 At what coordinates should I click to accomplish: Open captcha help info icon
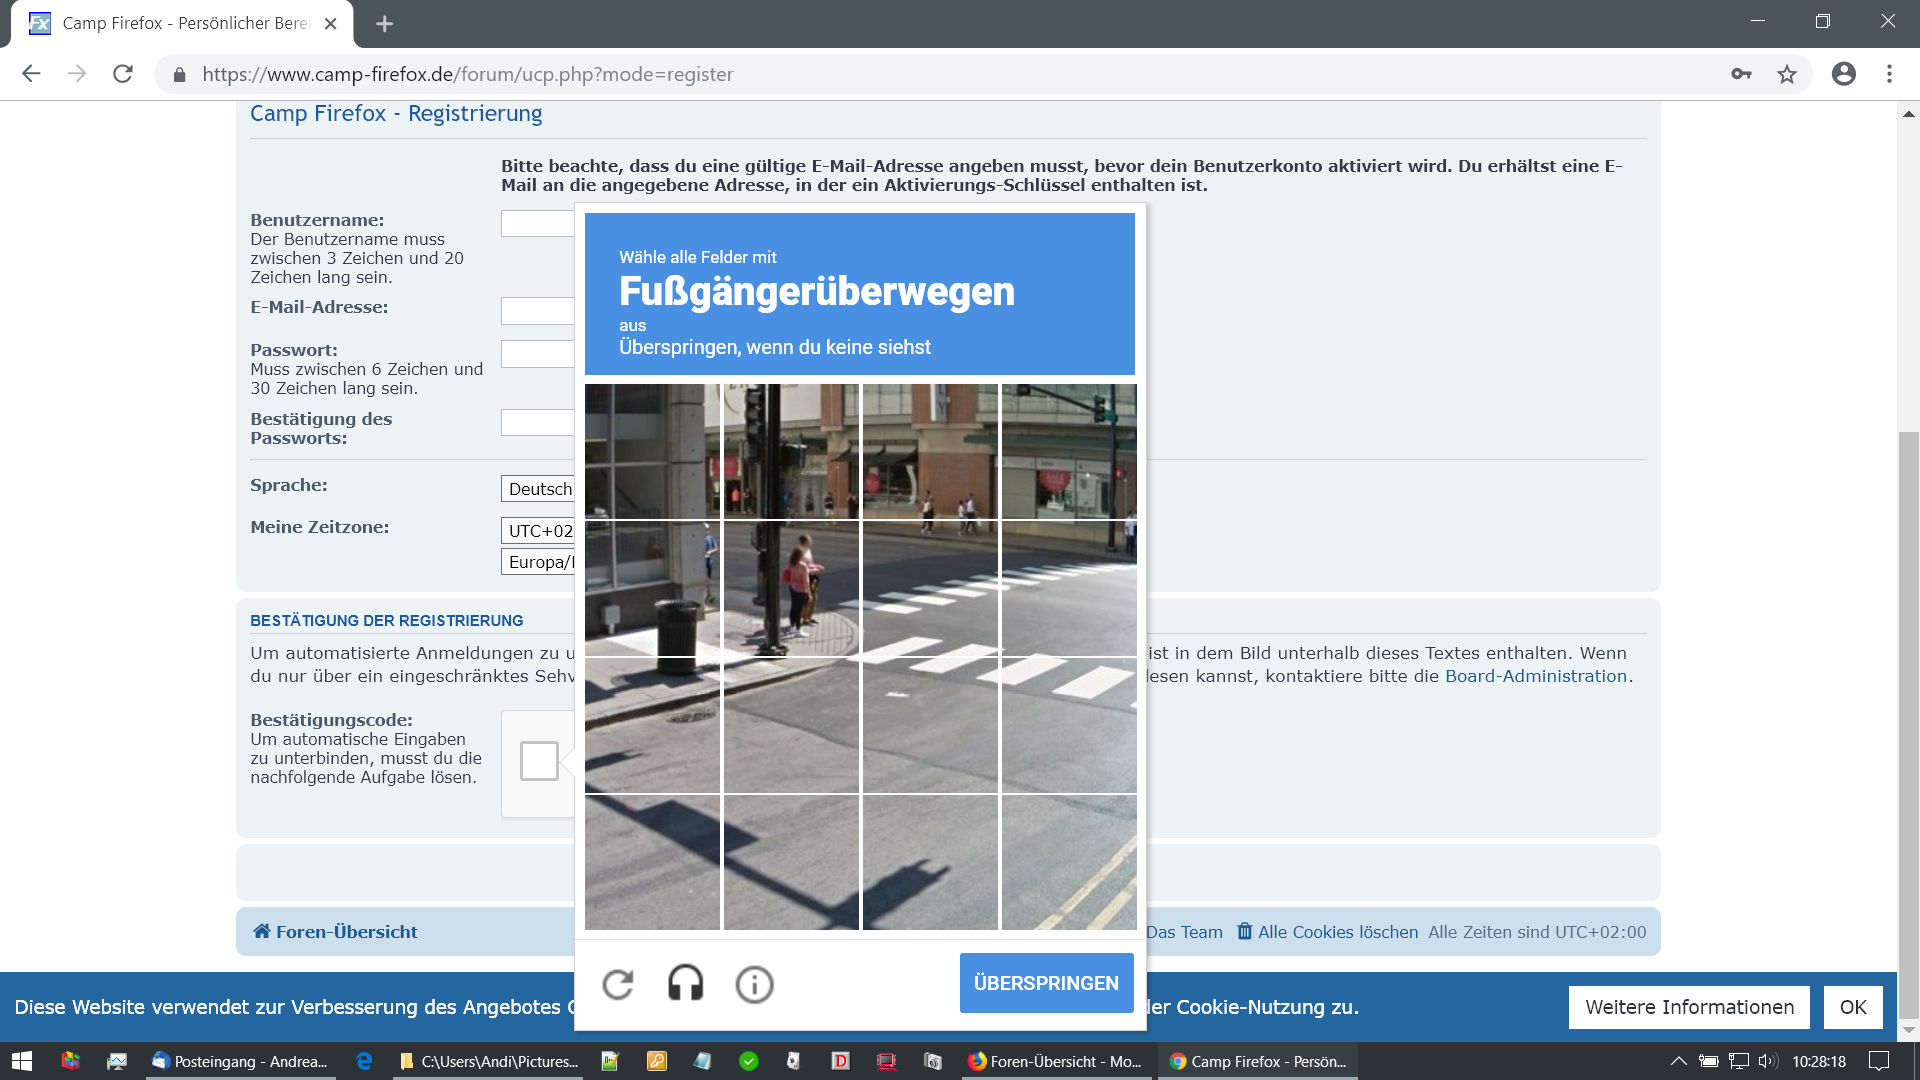click(754, 985)
